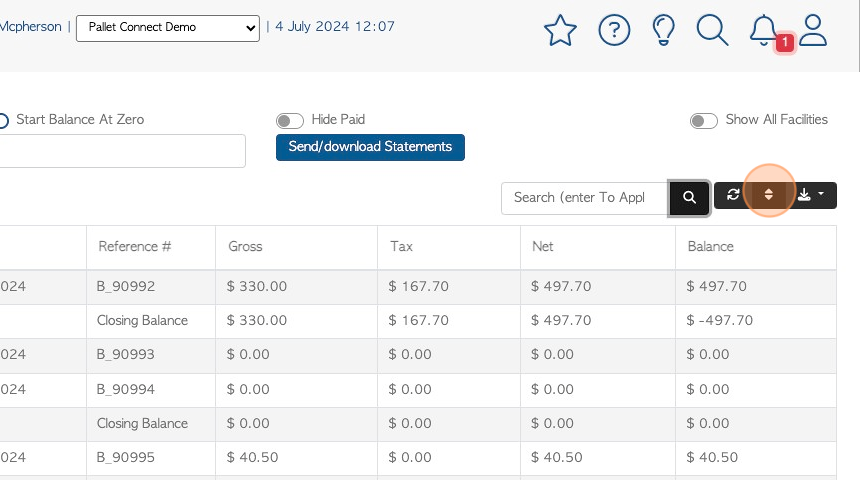This screenshot has height=480, width=860.
Task: Click the Gross column header
Action: [245, 246]
